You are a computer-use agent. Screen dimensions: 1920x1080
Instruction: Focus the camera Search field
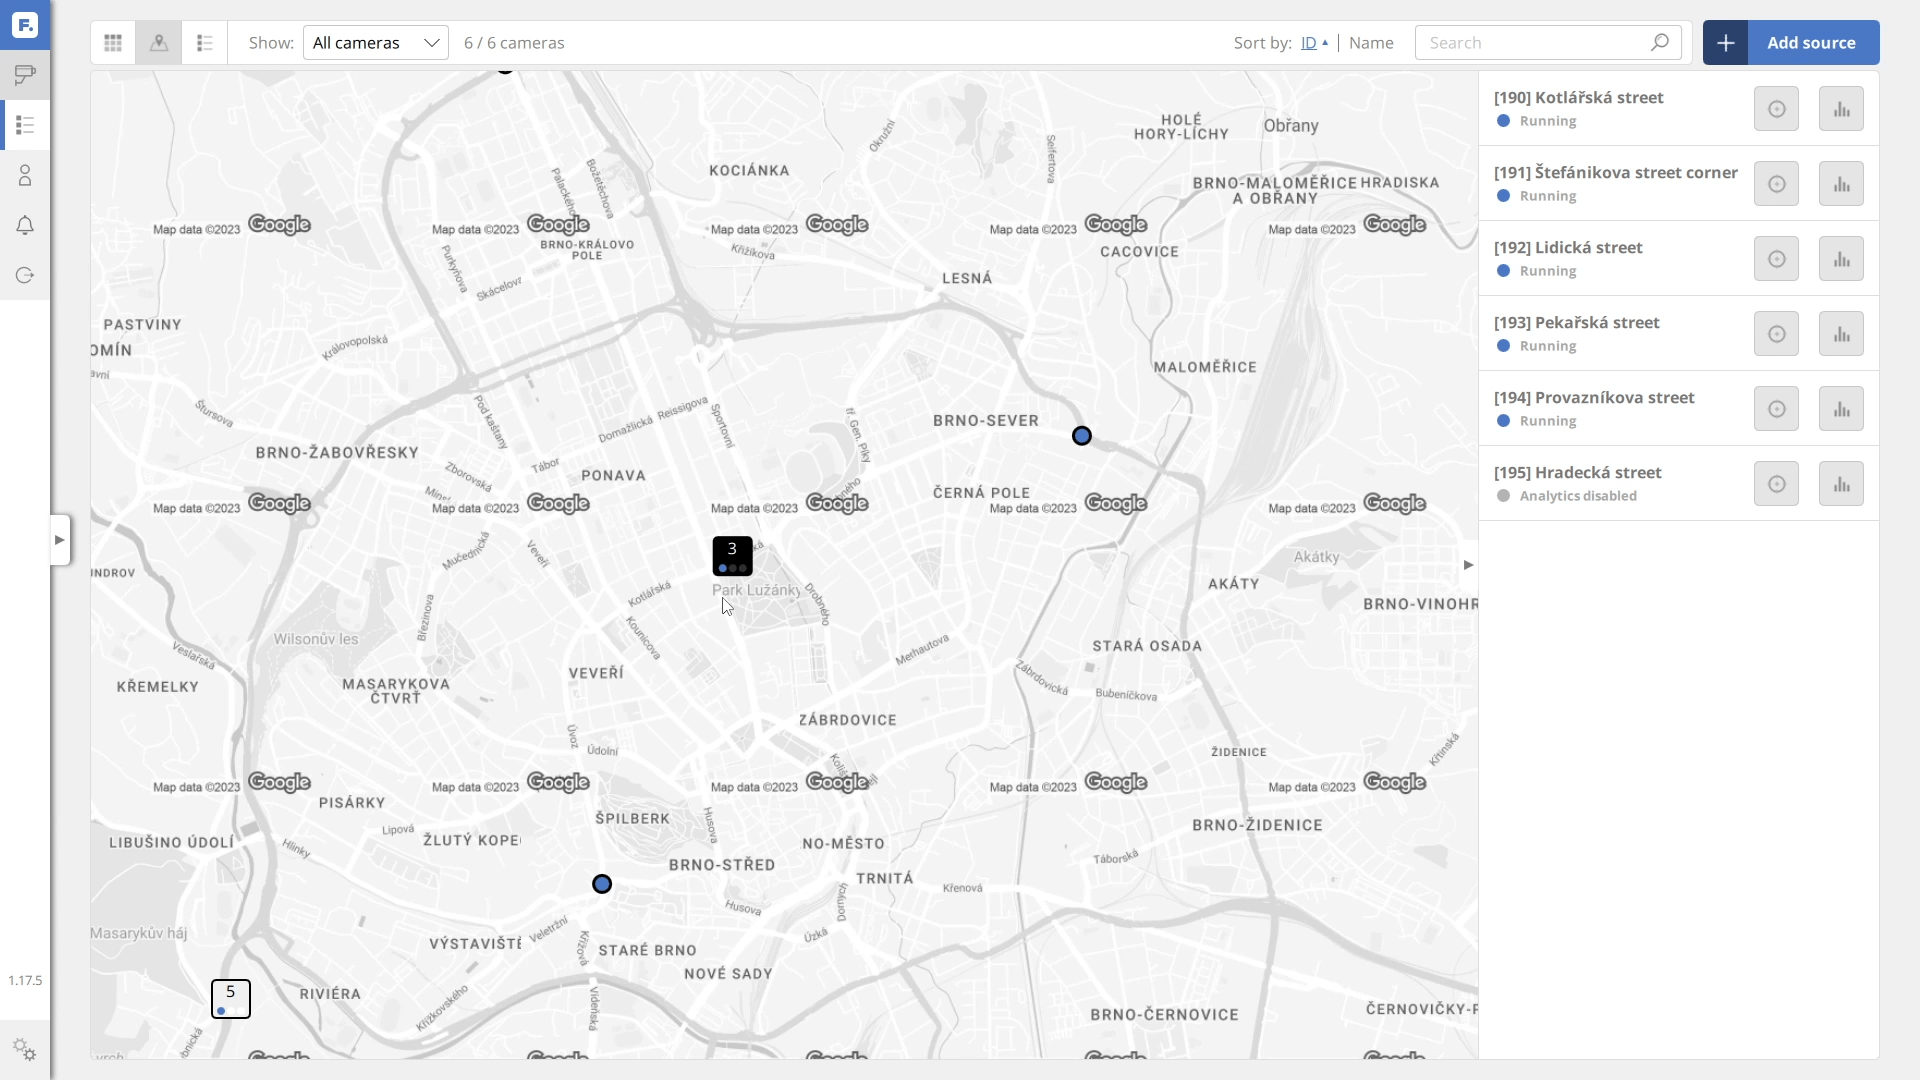click(x=1535, y=43)
